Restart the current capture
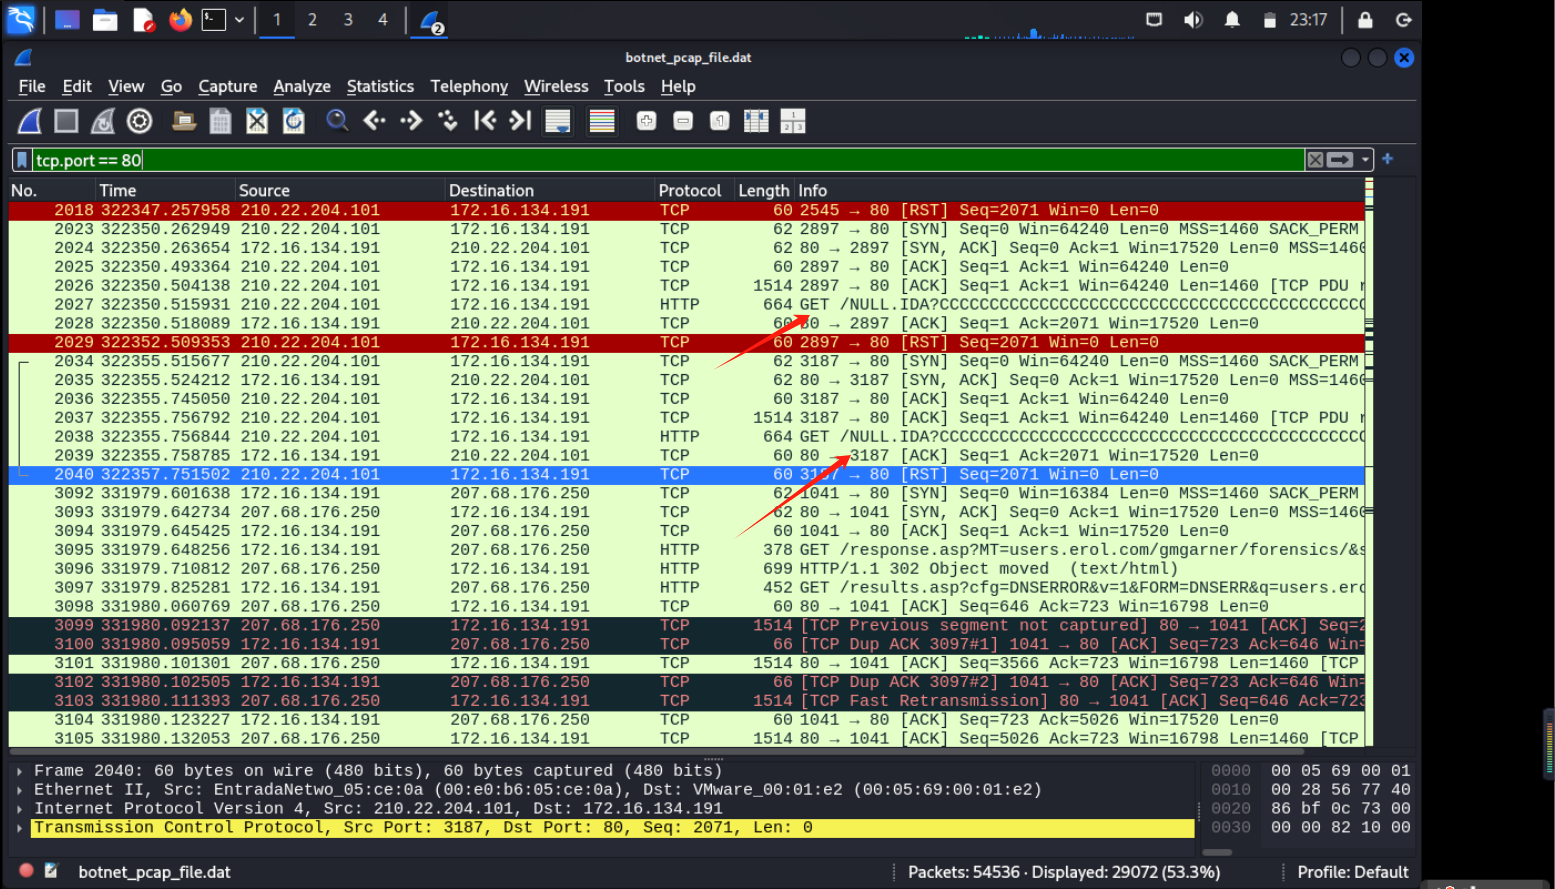This screenshot has width=1555, height=889. click(x=103, y=121)
